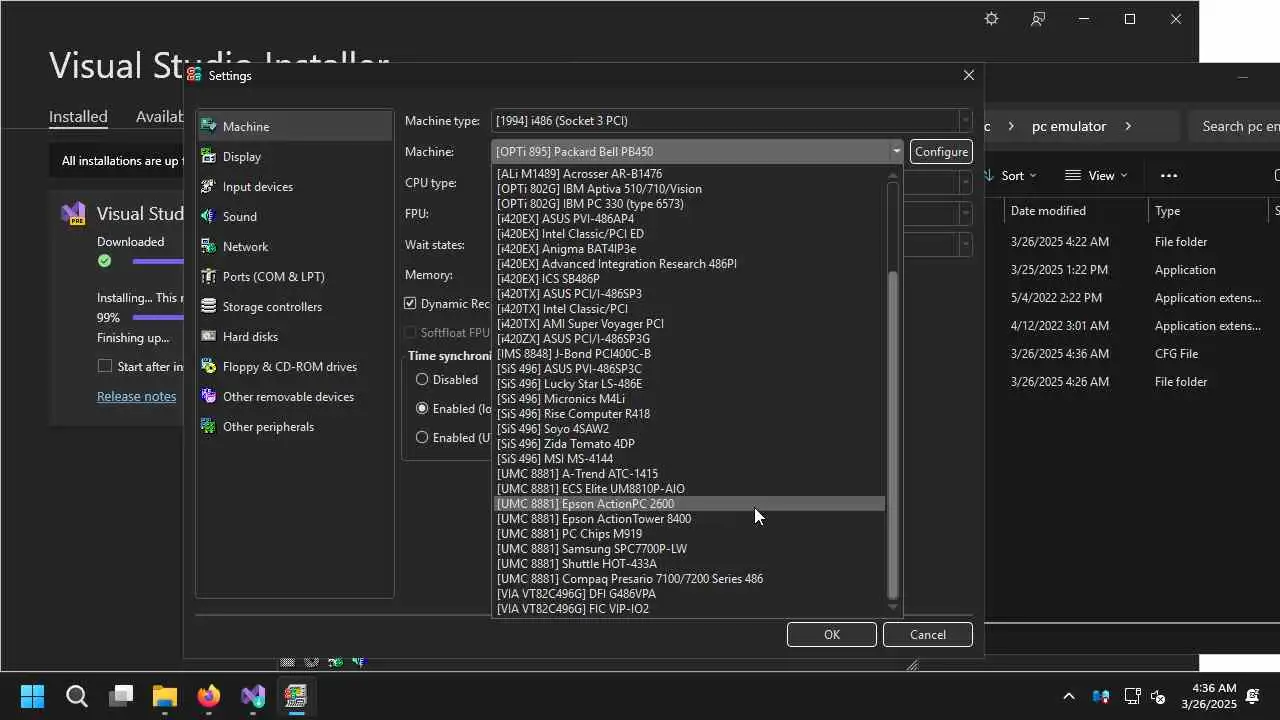
Task: Toggle Start after installation checkbox
Action: (x=104, y=366)
